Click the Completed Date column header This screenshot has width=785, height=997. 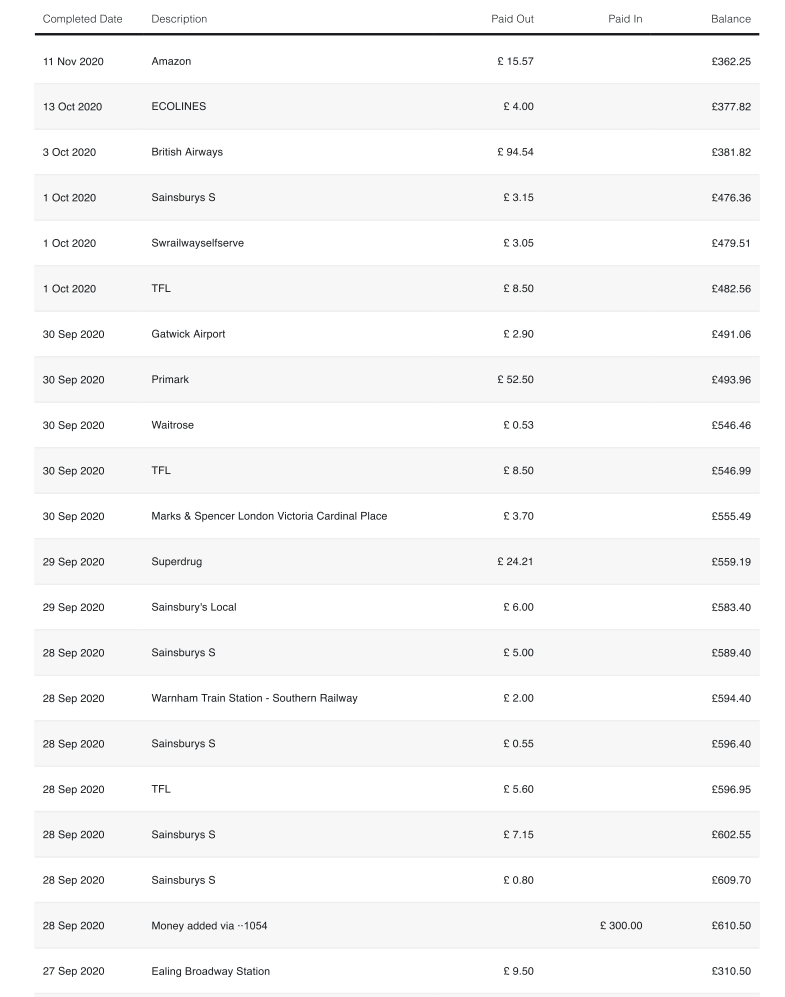pyautogui.click(x=82, y=19)
